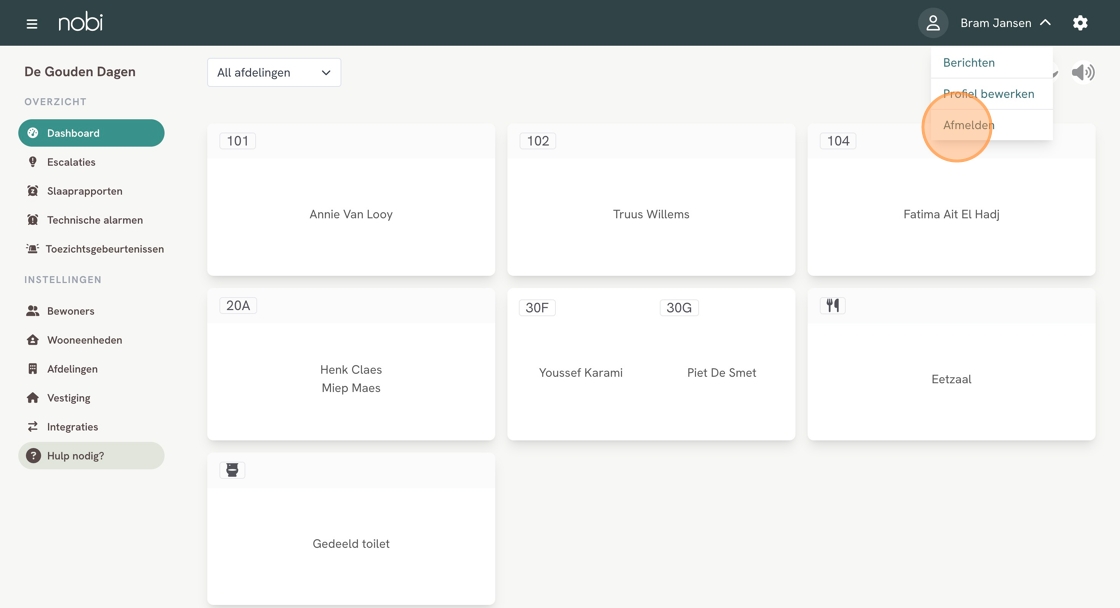Open room 101 Annie Van Looy card
This screenshot has height=608, width=1120.
(351, 214)
